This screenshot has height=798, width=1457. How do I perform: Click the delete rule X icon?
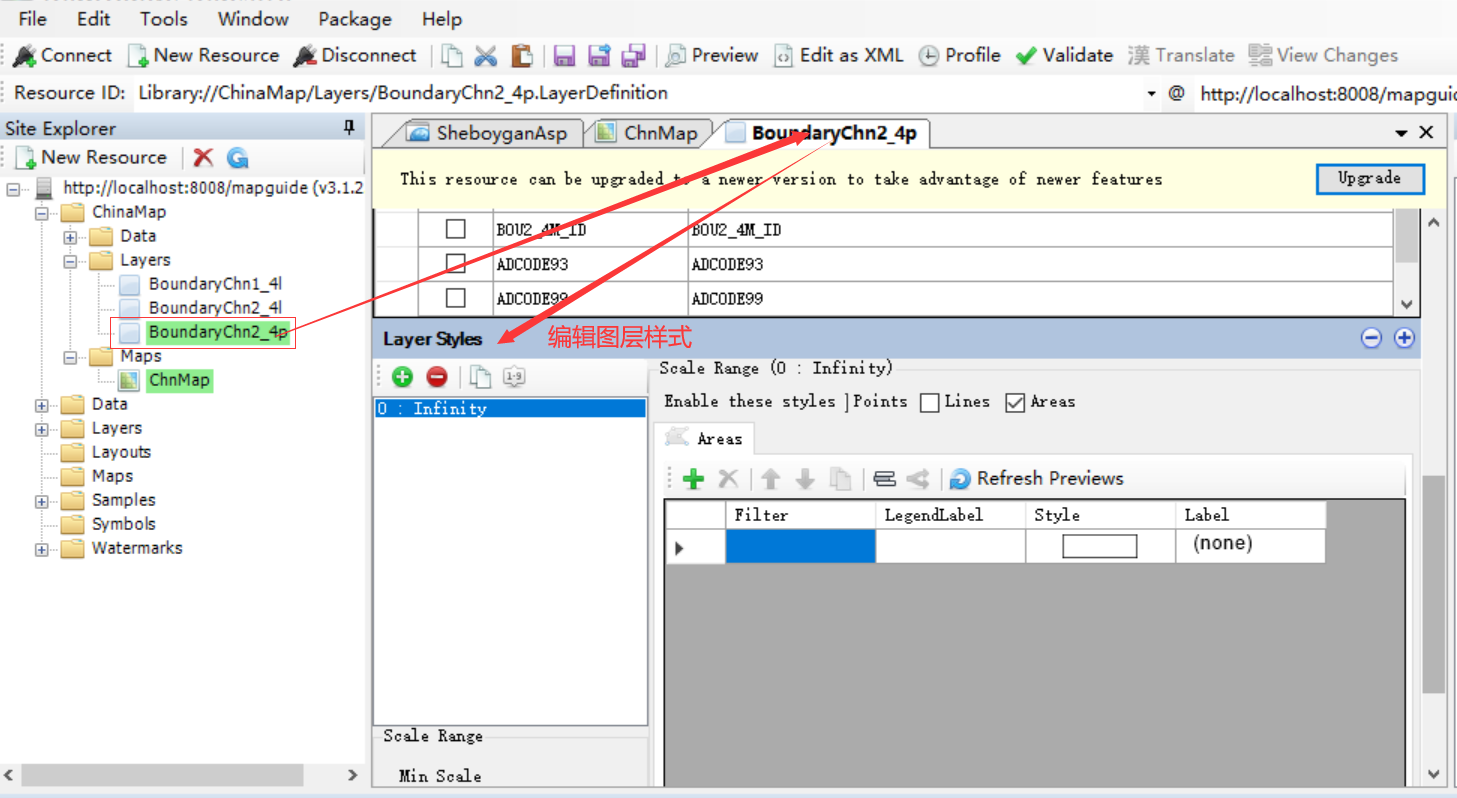point(728,479)
